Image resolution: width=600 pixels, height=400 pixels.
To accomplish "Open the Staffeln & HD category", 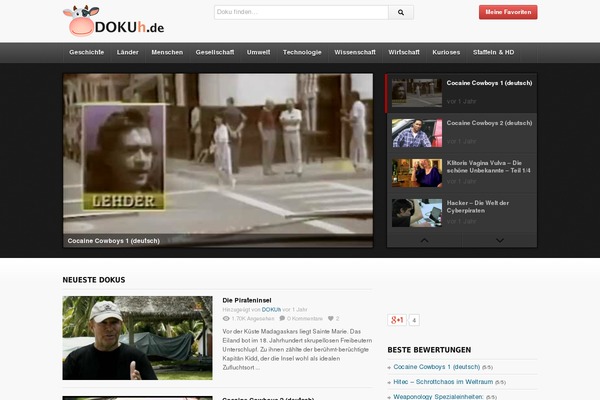I will click(x=493, y=52).
